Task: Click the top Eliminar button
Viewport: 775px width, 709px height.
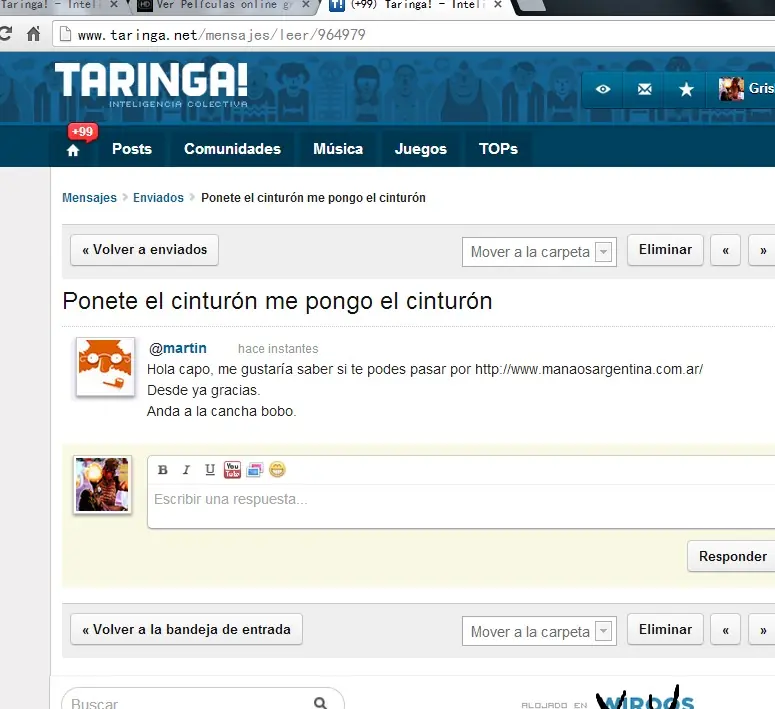Action: pyautogui.click(x=665, y=250)
